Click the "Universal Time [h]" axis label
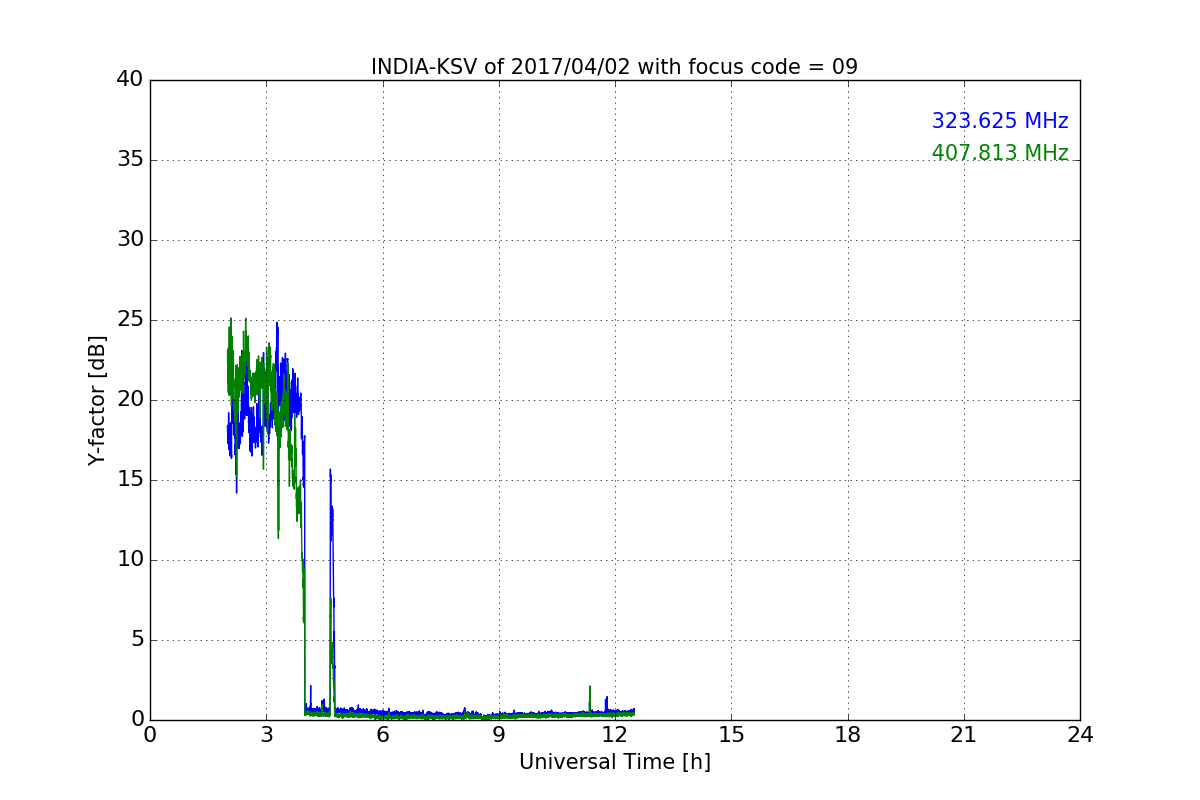The width and height of the screenshot is (1200, 800). [614, 762]
